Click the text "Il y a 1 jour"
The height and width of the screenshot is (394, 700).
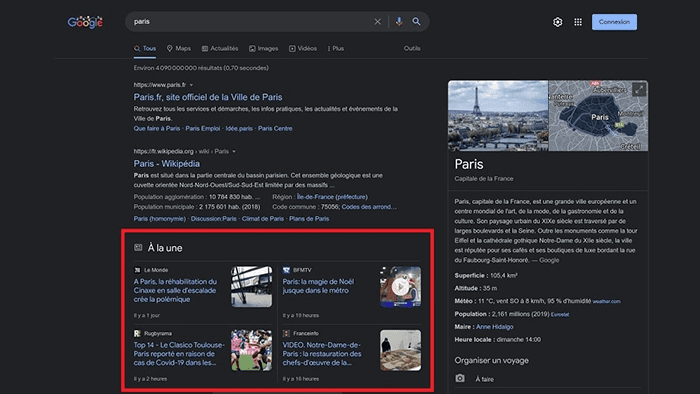click(x=146, y=315)
